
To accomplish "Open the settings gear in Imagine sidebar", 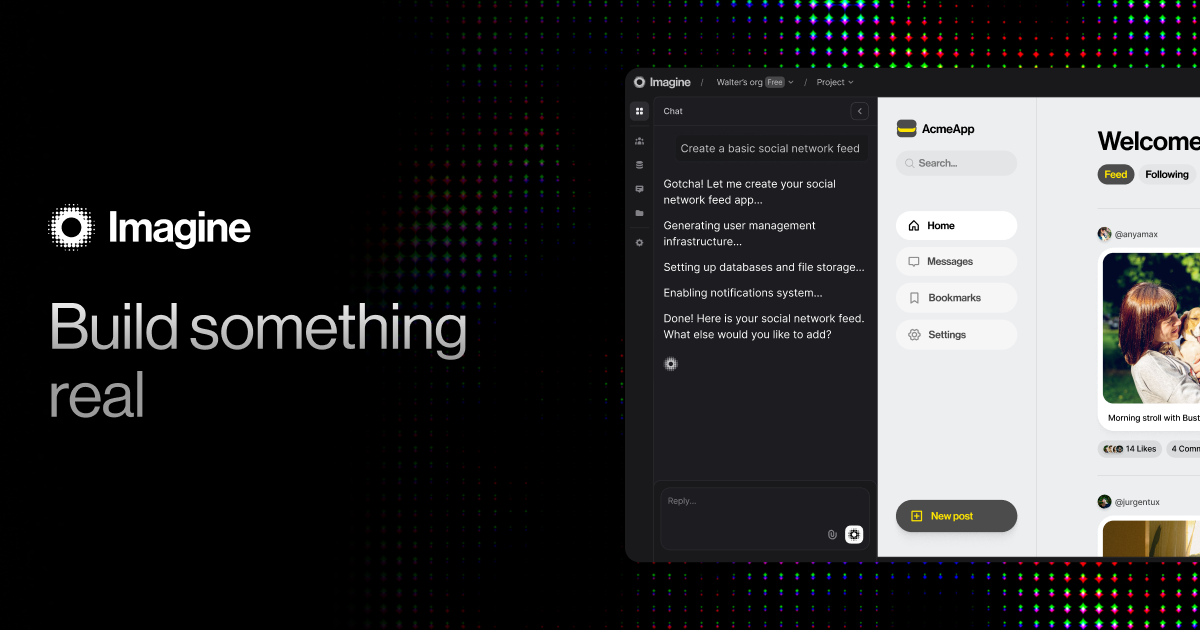I will (639, 243).
